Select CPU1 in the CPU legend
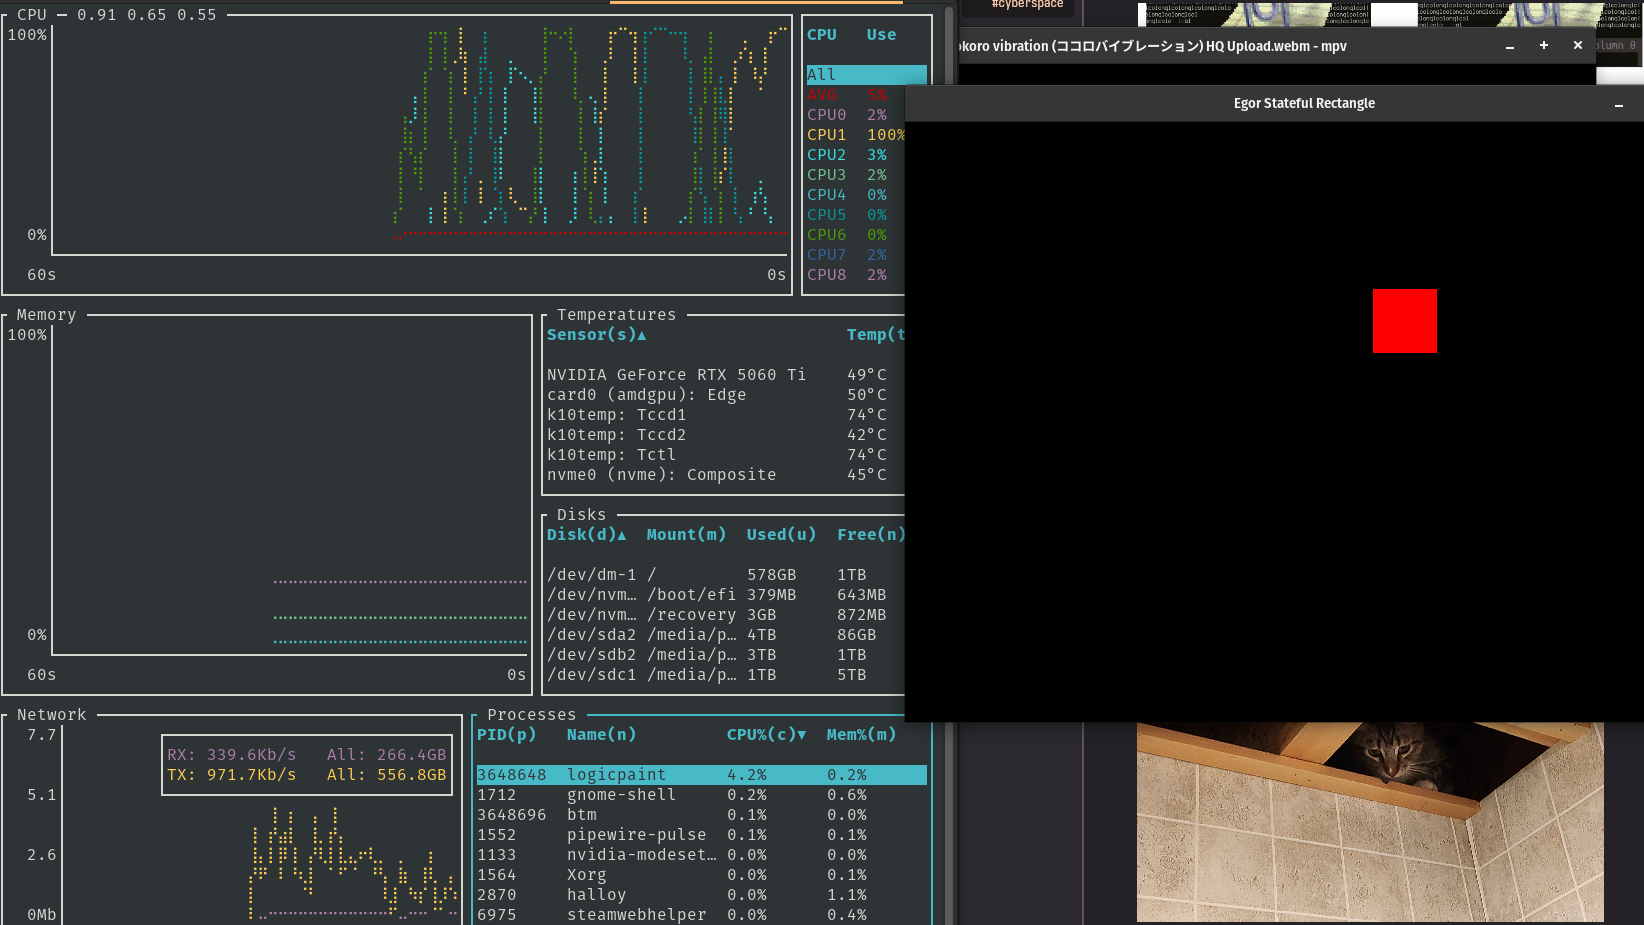1644x925 pixels. tap(827, 135)
